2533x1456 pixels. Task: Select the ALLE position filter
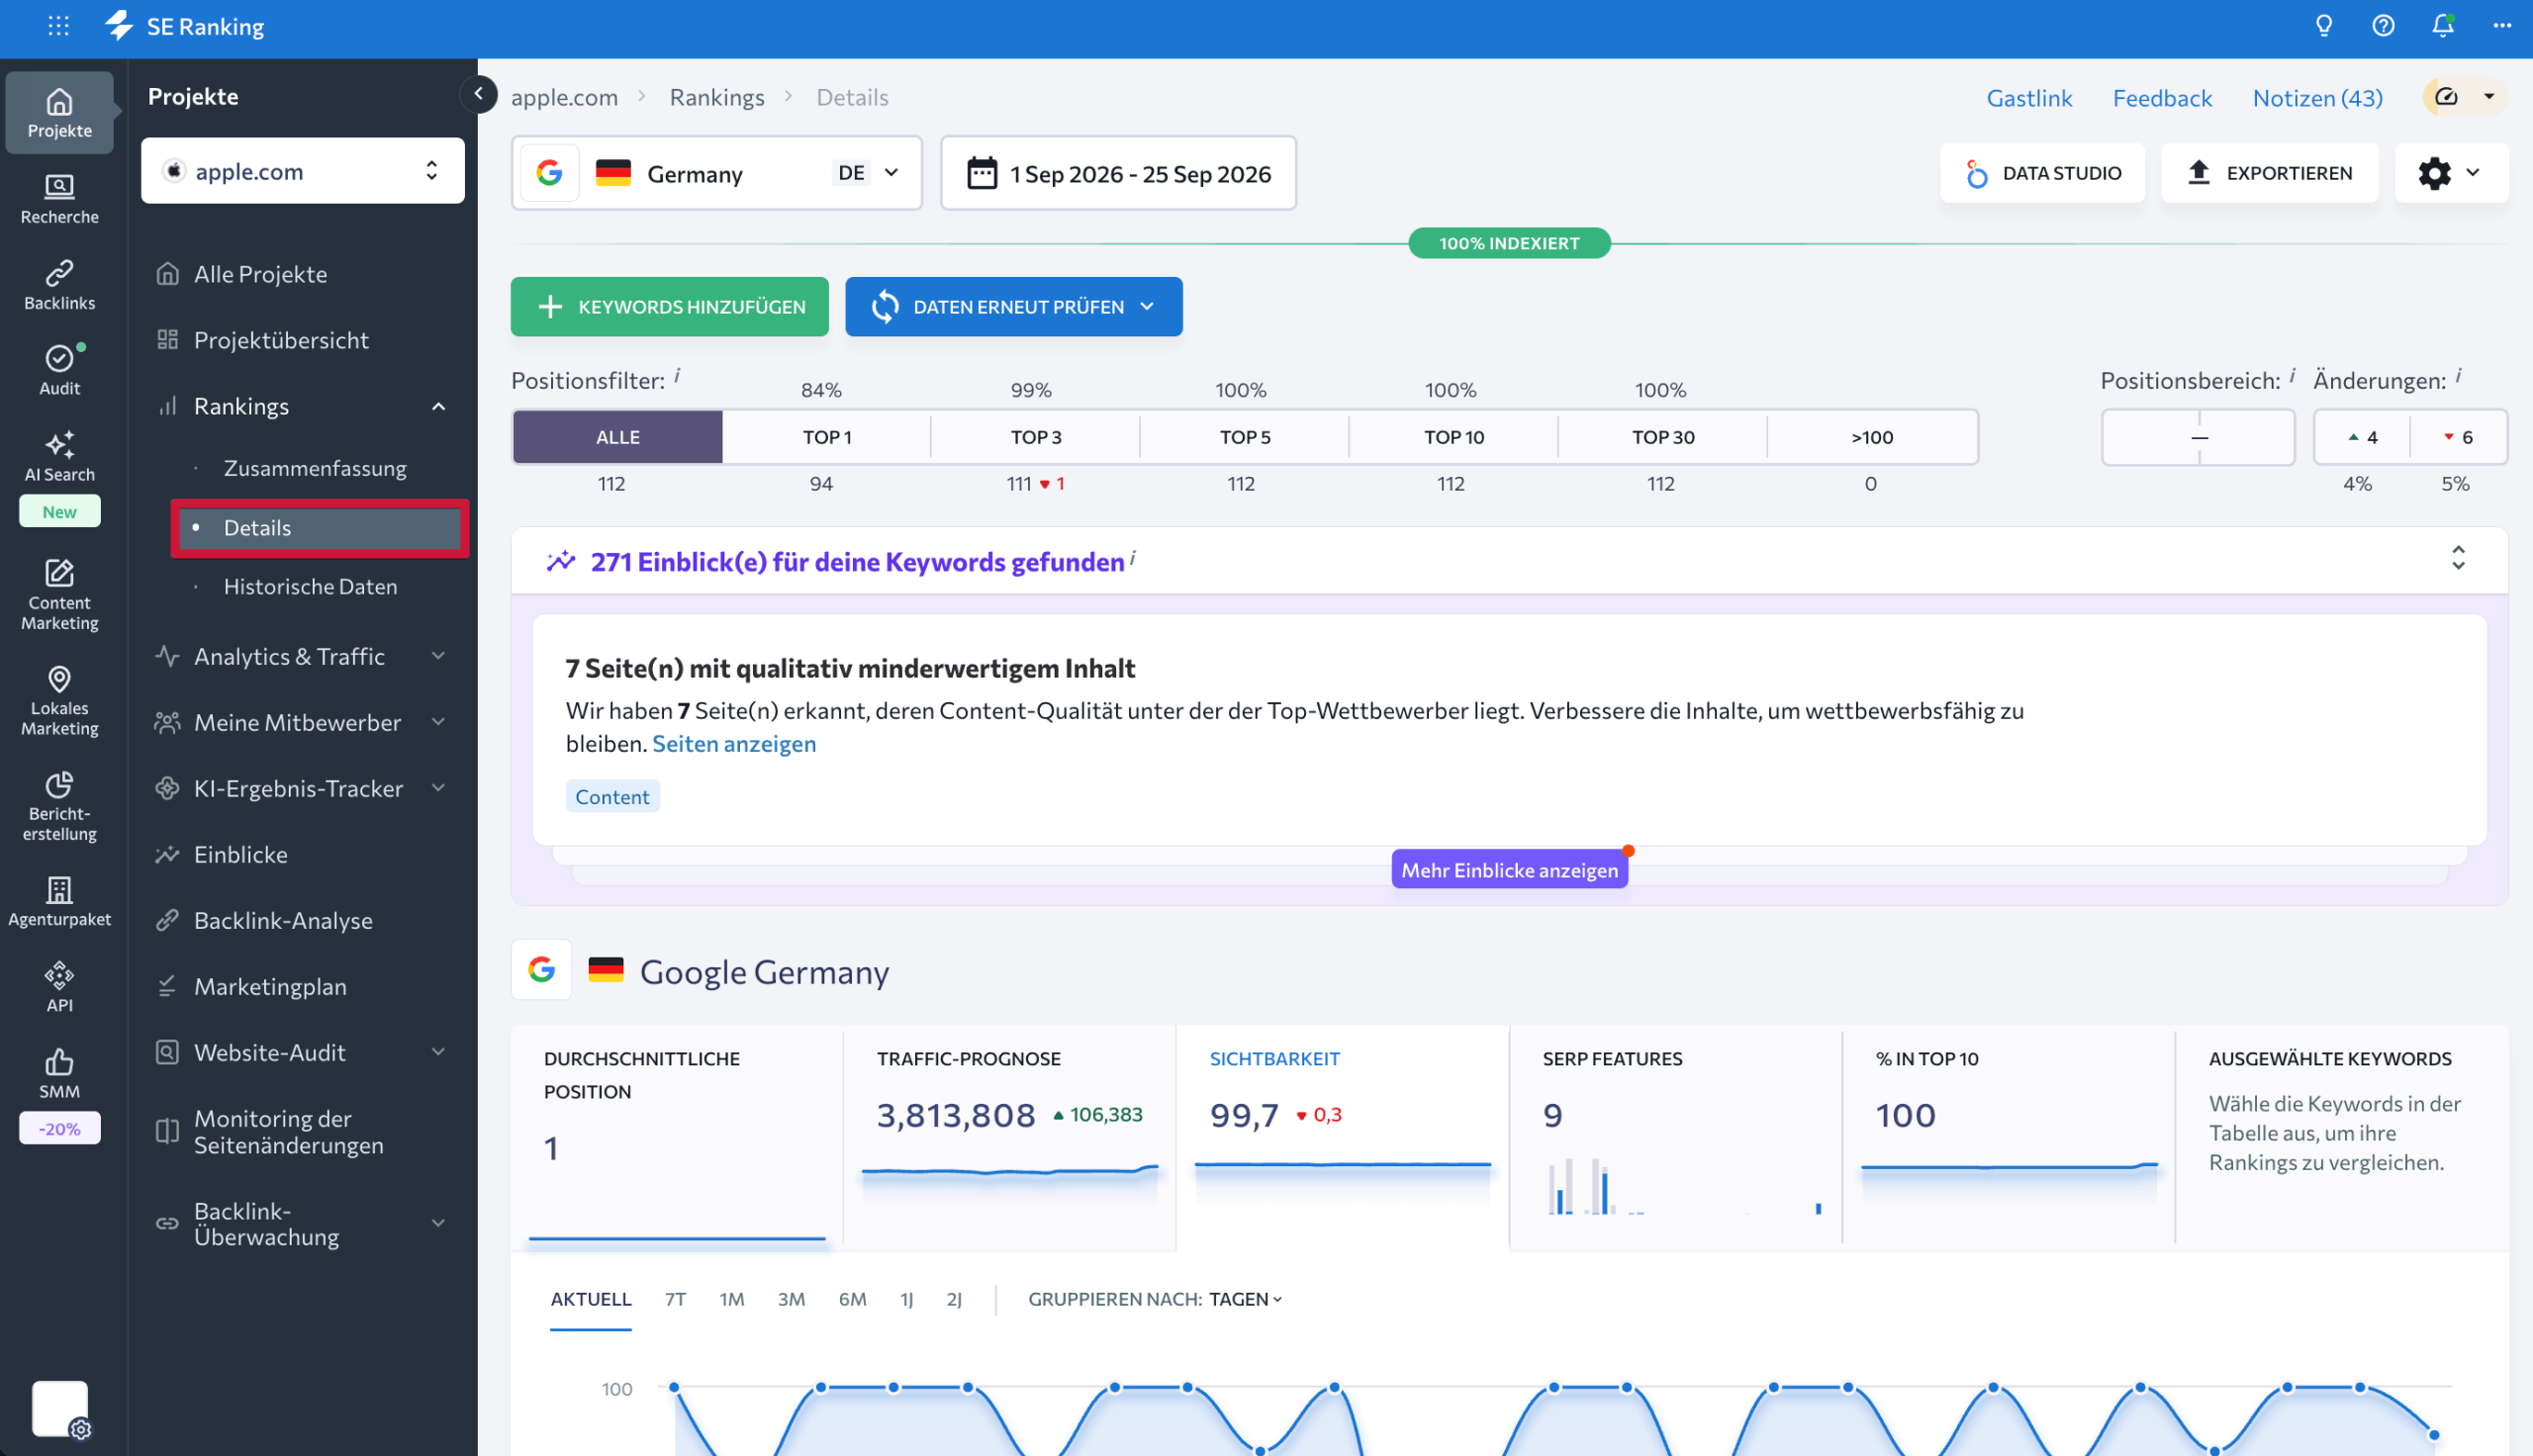click(617, 437)
